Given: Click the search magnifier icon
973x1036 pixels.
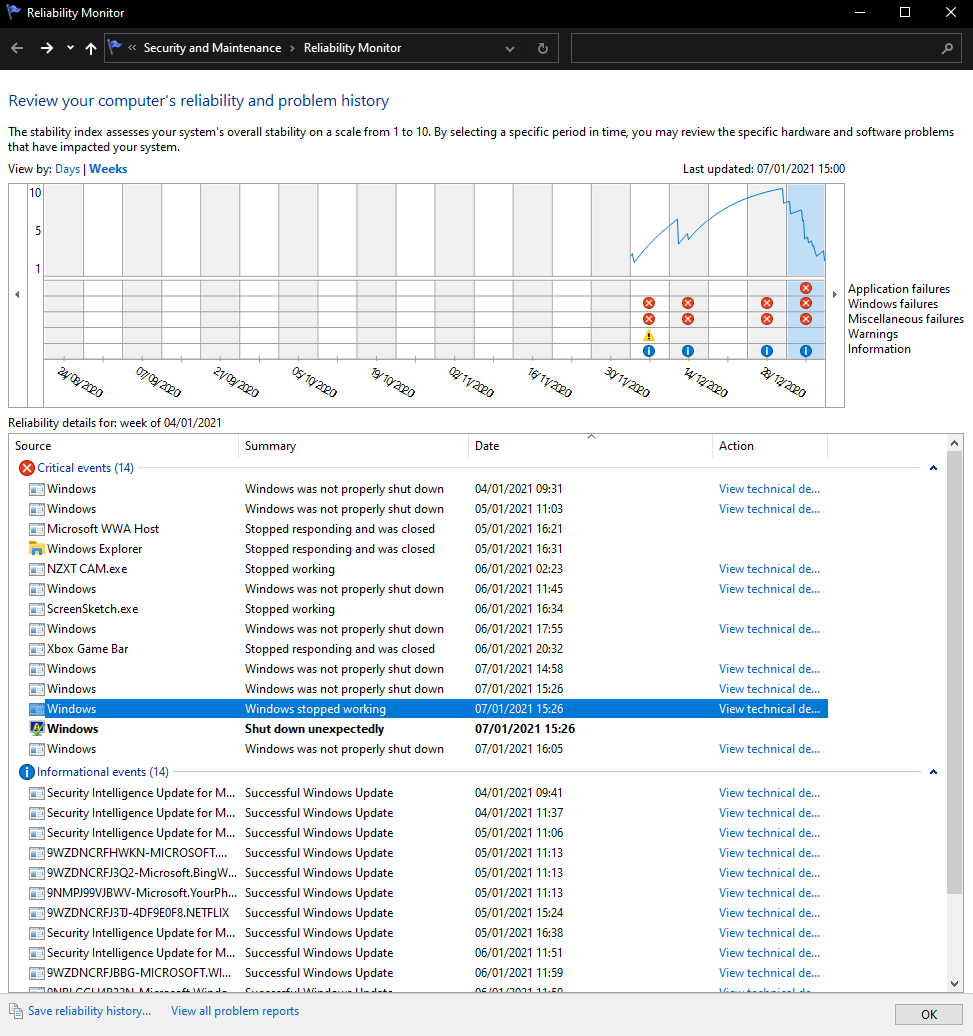Looking at the screenshot, I should point(947,48).
